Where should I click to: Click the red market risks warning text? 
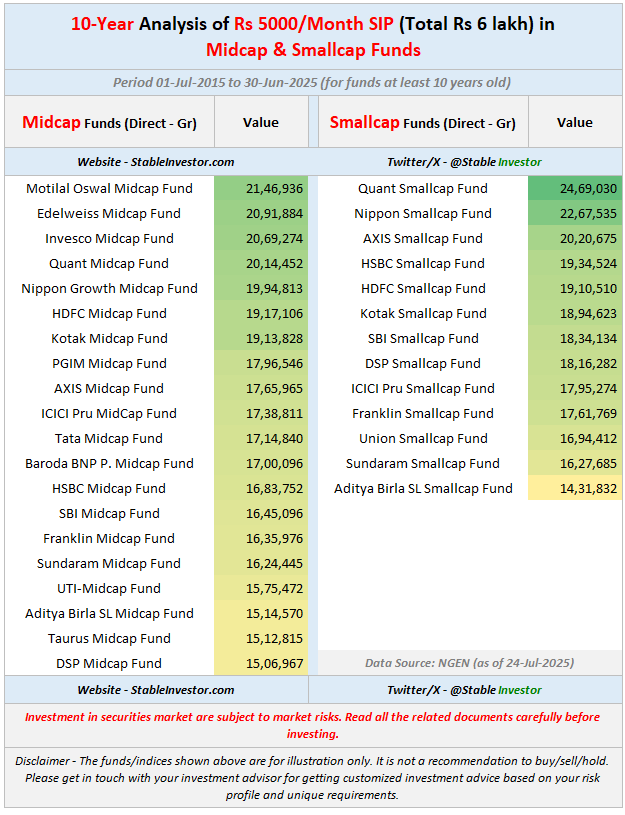pos(312,725)
